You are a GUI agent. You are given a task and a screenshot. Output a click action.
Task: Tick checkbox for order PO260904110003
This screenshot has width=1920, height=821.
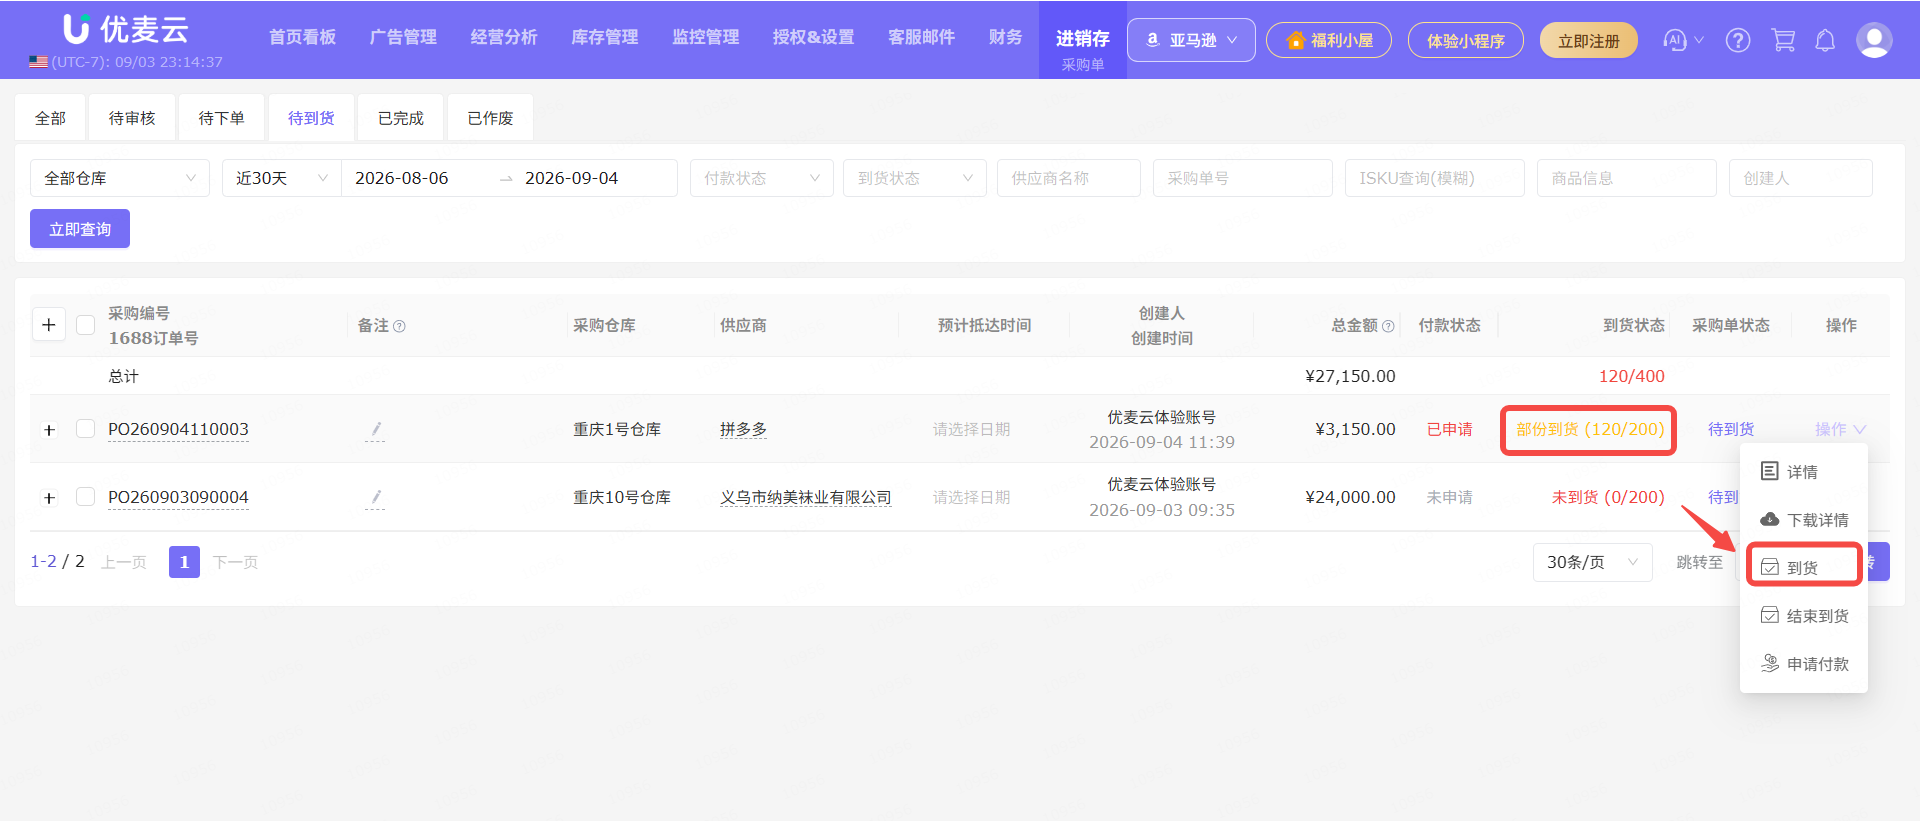[x=86, y=429]
